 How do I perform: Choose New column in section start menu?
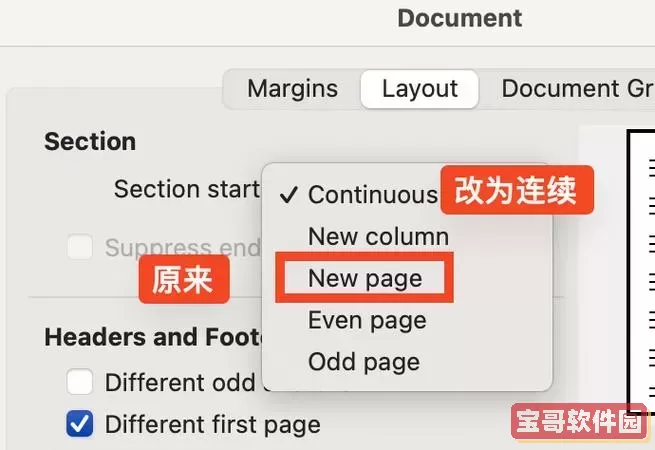pos(378,236)
